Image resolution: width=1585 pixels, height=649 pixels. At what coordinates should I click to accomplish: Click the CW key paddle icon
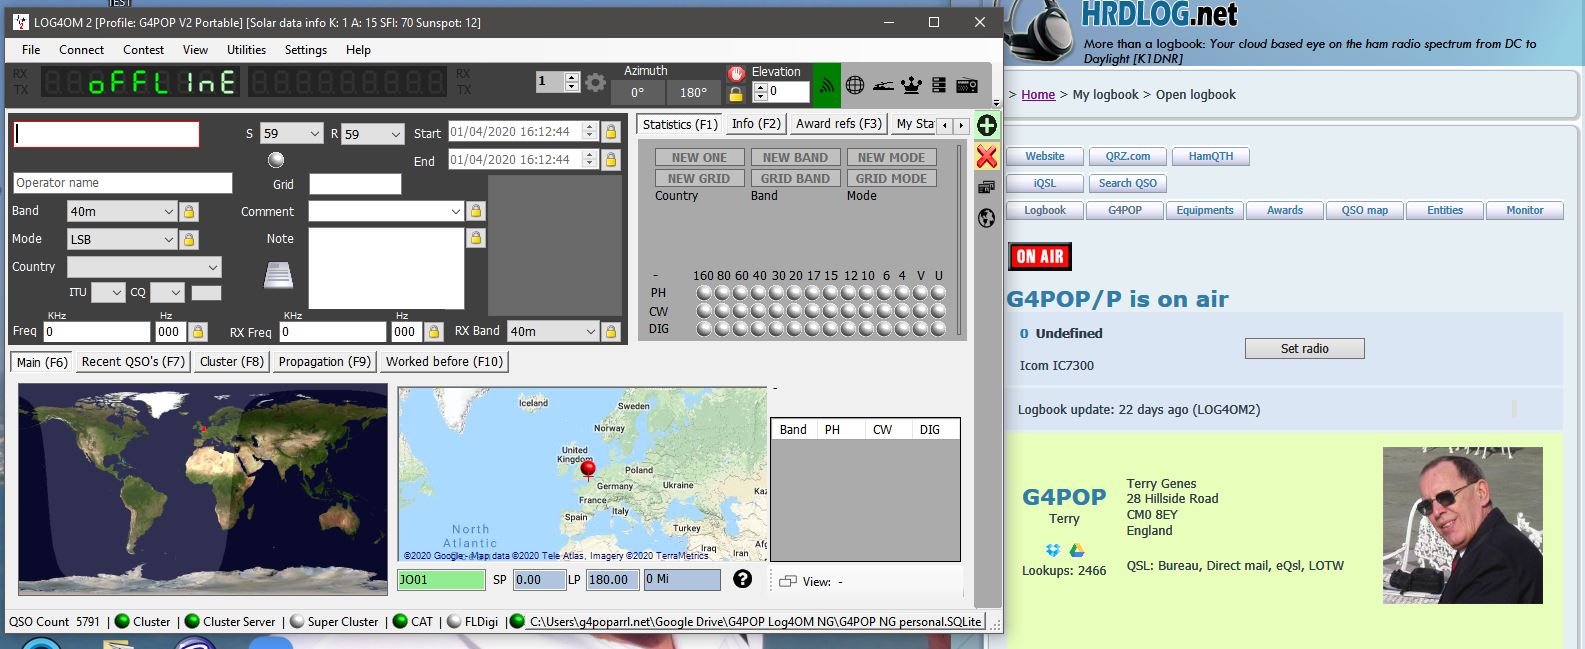click(883, 85)
